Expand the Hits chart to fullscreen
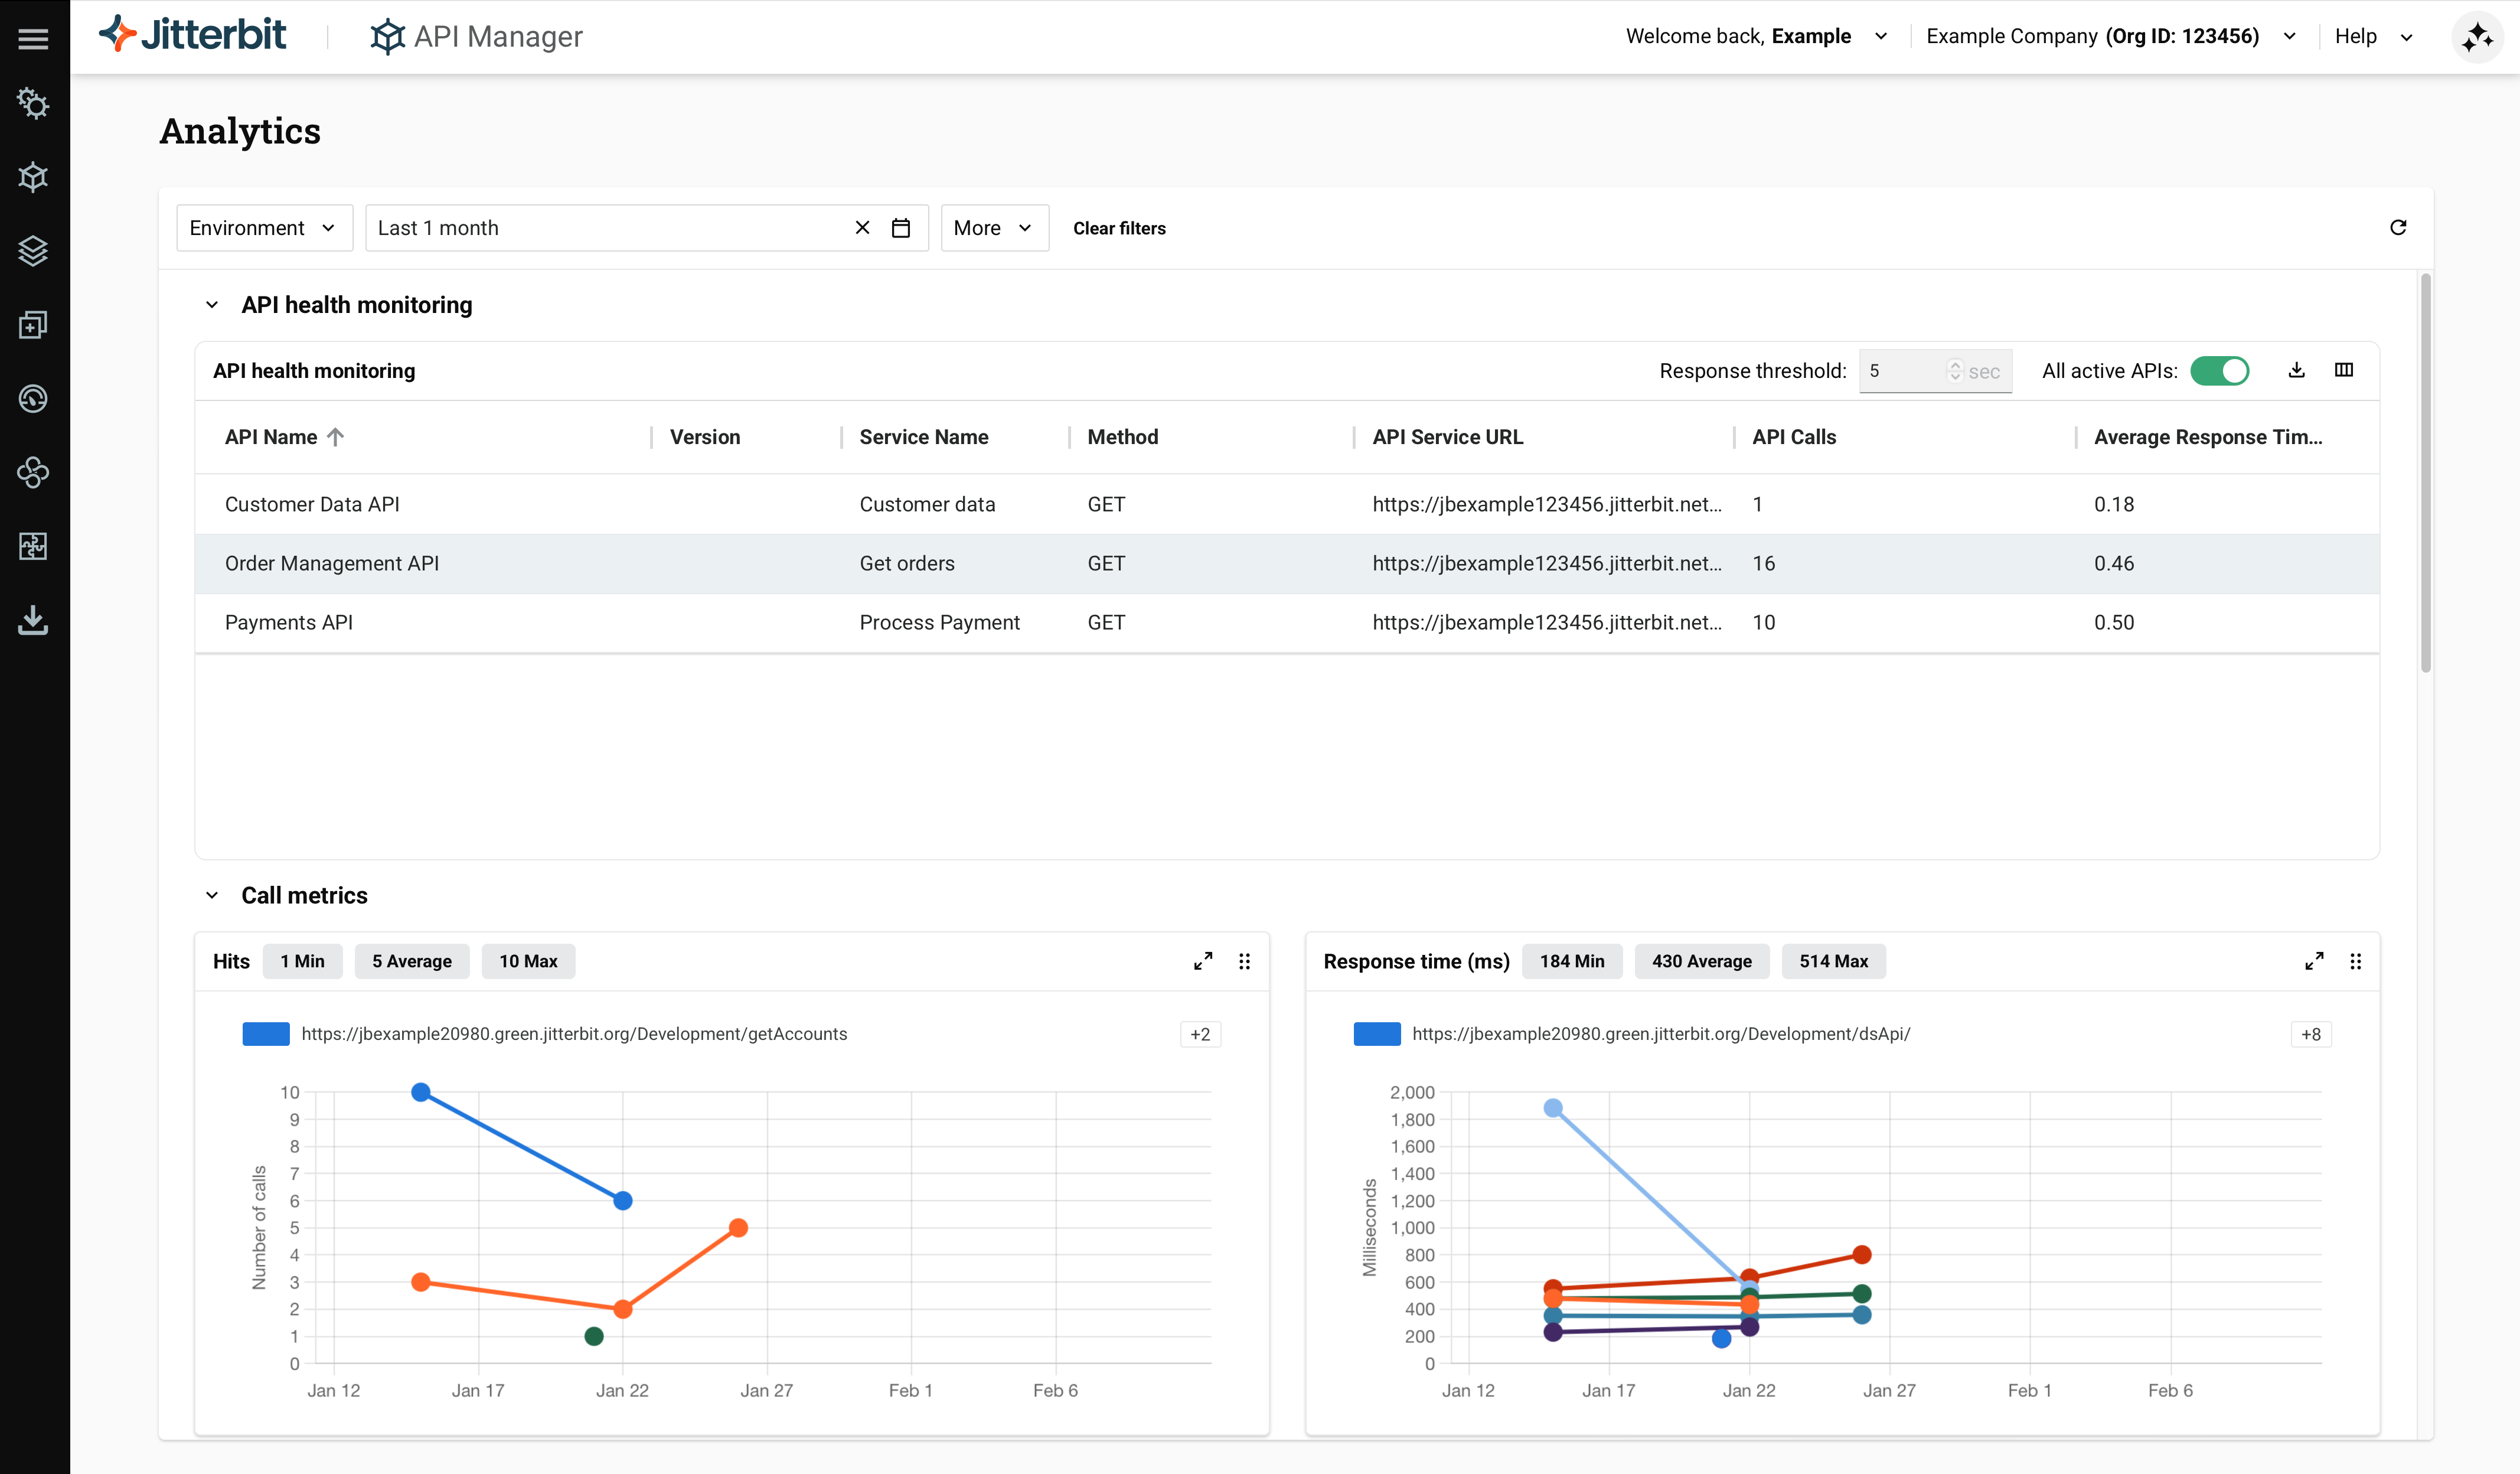This screenshot has width=2520, height=1474. [x=1203, y=961]
